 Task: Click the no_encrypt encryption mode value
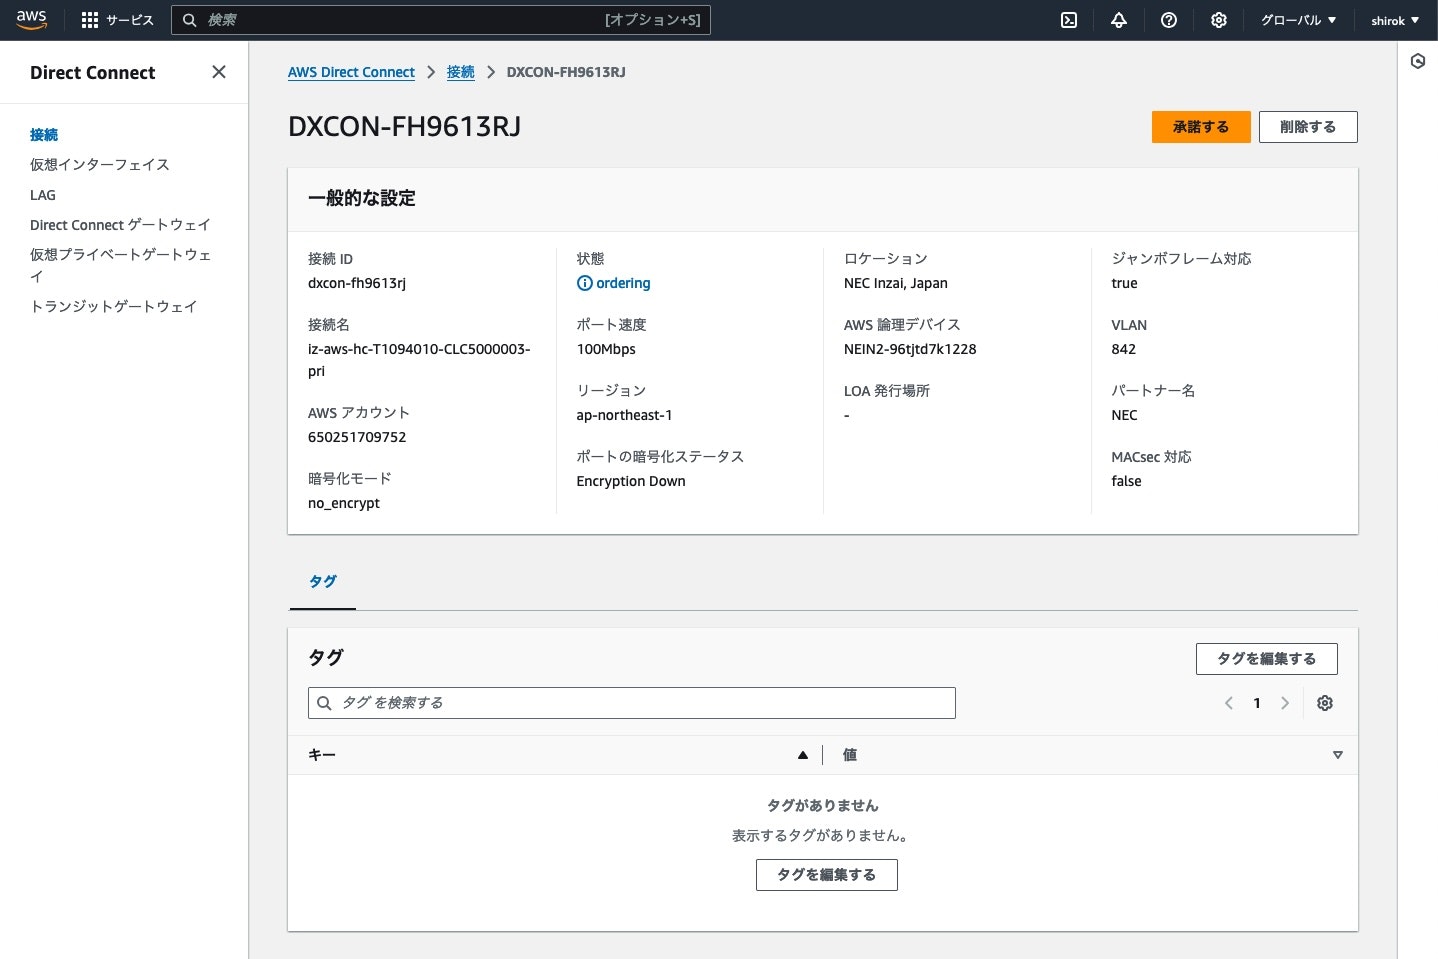(344, 503)
